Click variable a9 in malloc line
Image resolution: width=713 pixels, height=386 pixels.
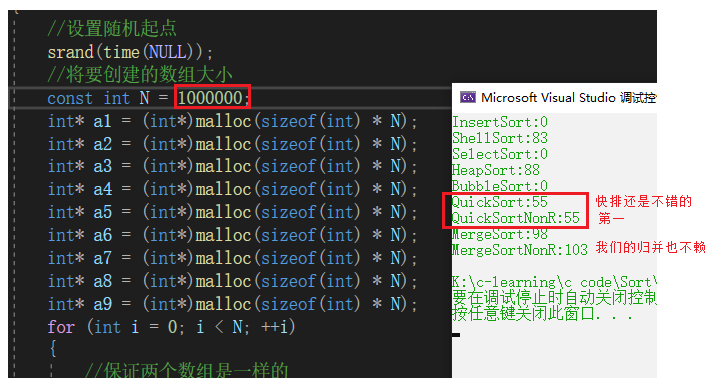pos(102,304)
